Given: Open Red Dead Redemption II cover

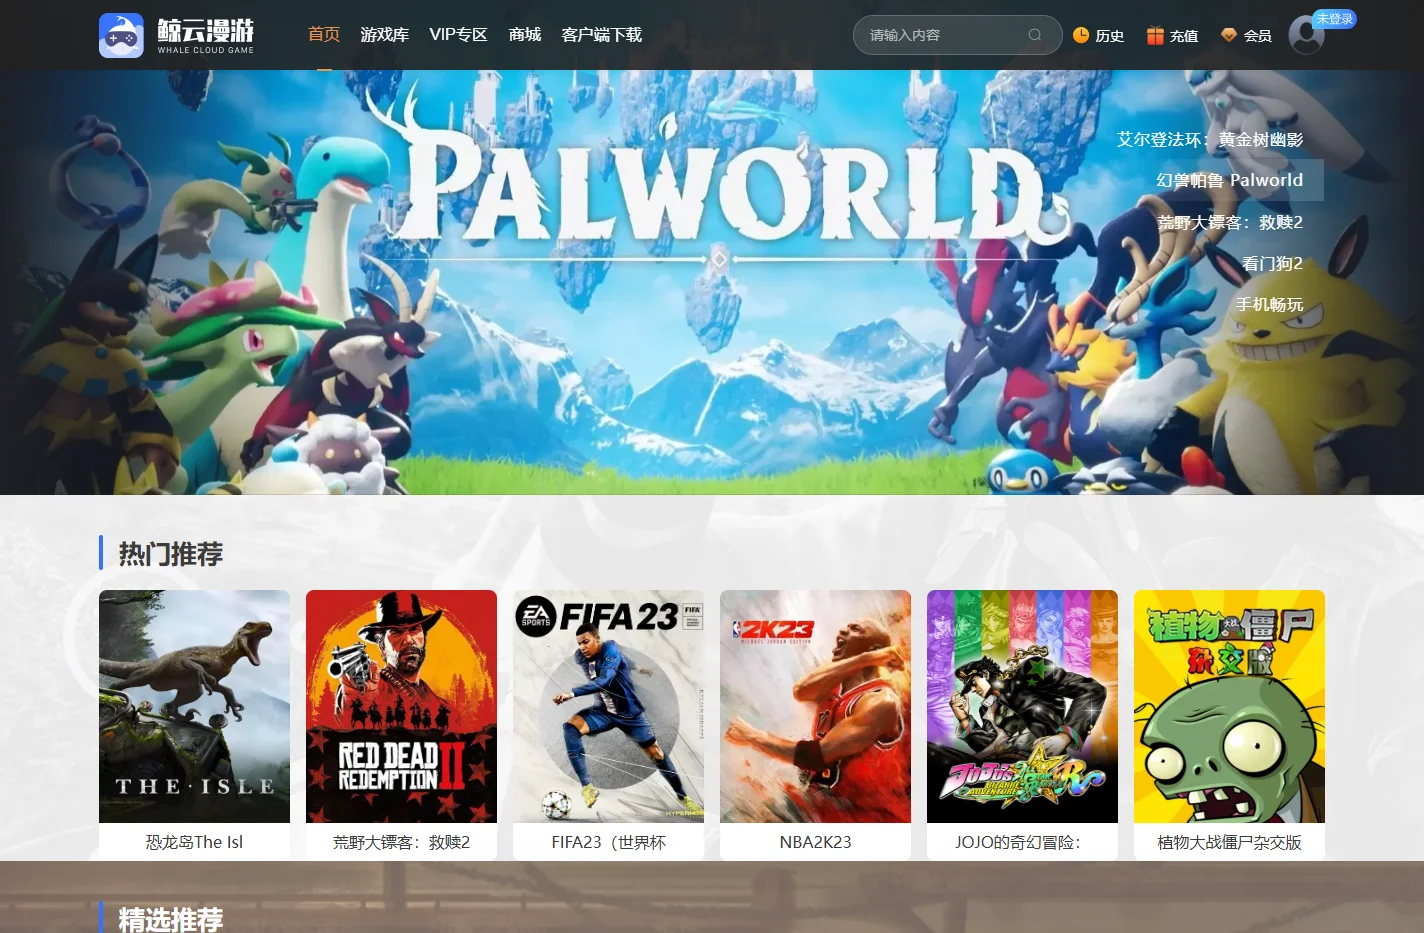Looking at the screenshot, I should coord(401,706).
